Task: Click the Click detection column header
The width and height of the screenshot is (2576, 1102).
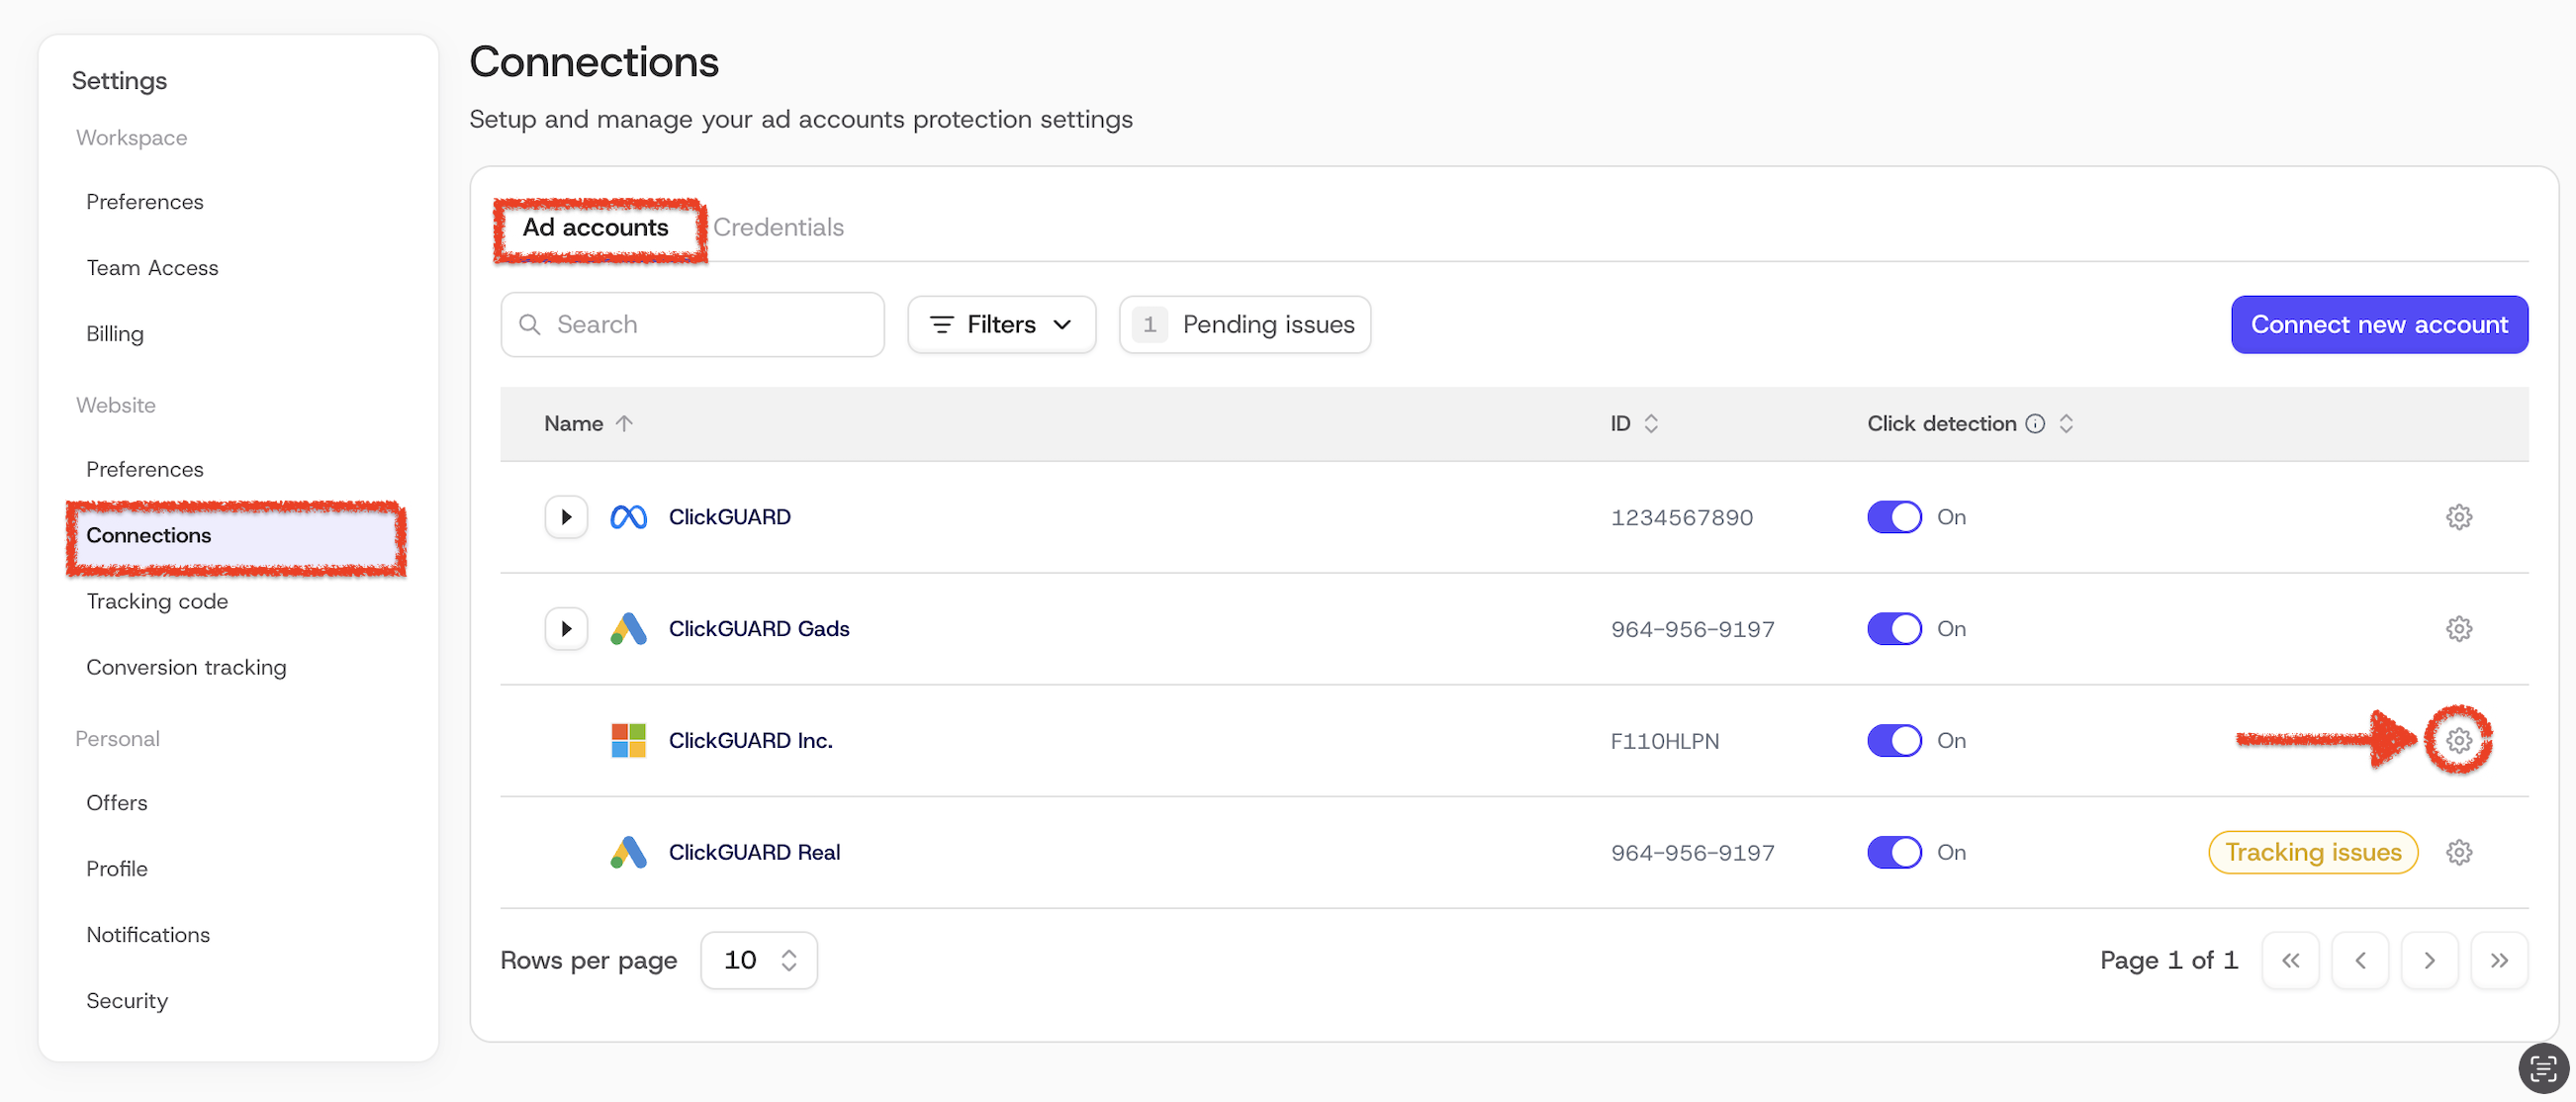Action: (1941, 424)
